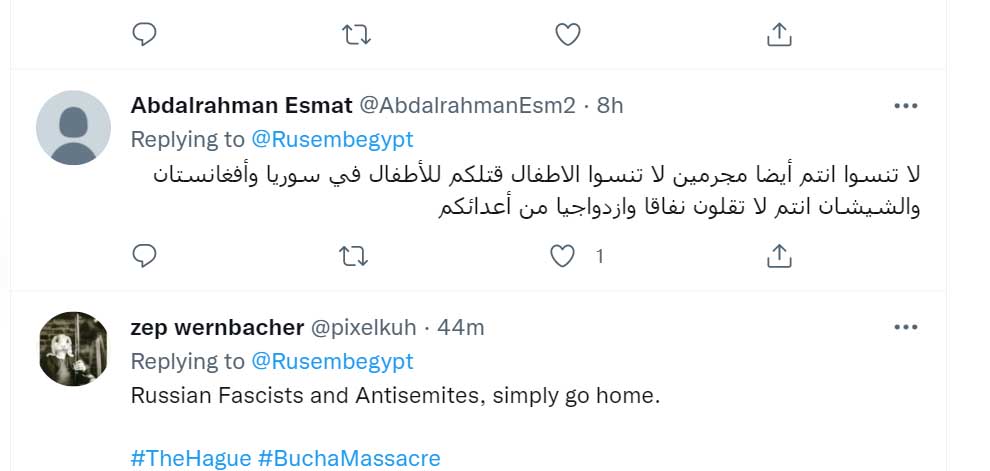Image resolution: width=990 pixels, height=471 pixels.
Task: Open more options for Abdalrahman Esmat's tweet
Action: (905, 105)
